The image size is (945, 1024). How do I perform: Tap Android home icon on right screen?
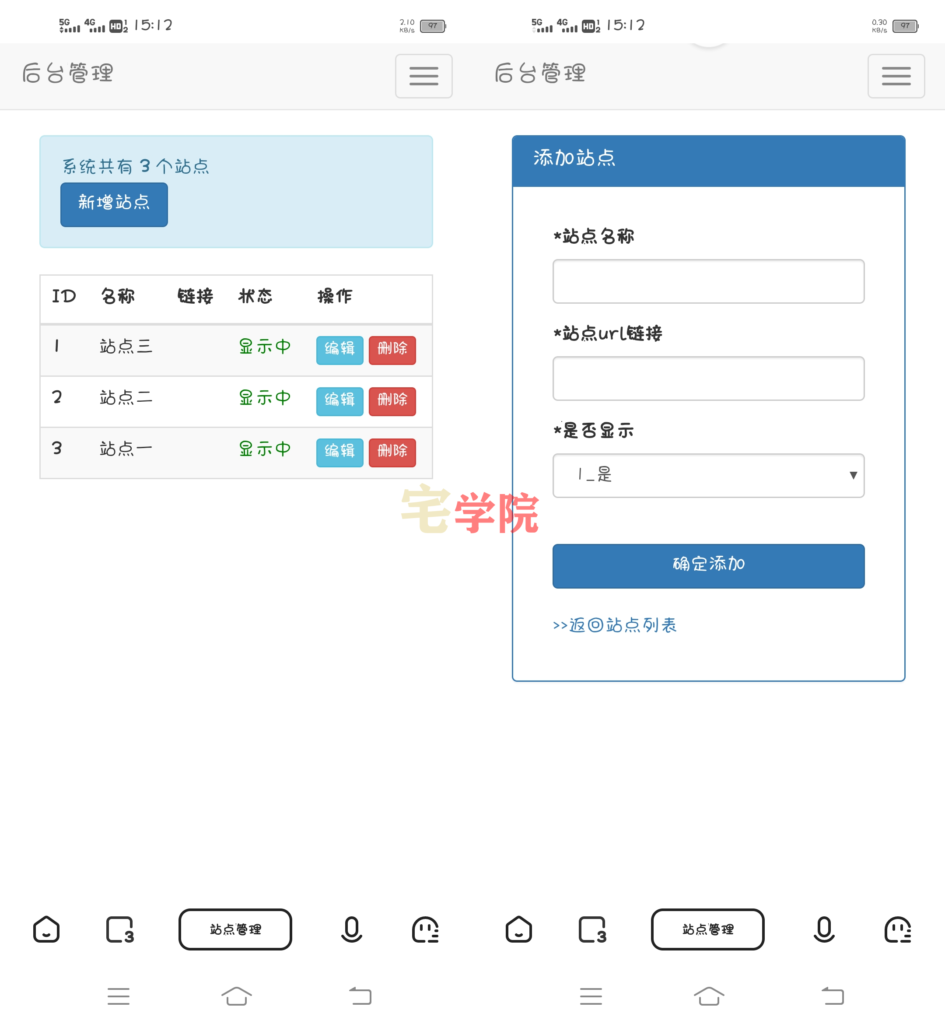(x=709, y=996)
